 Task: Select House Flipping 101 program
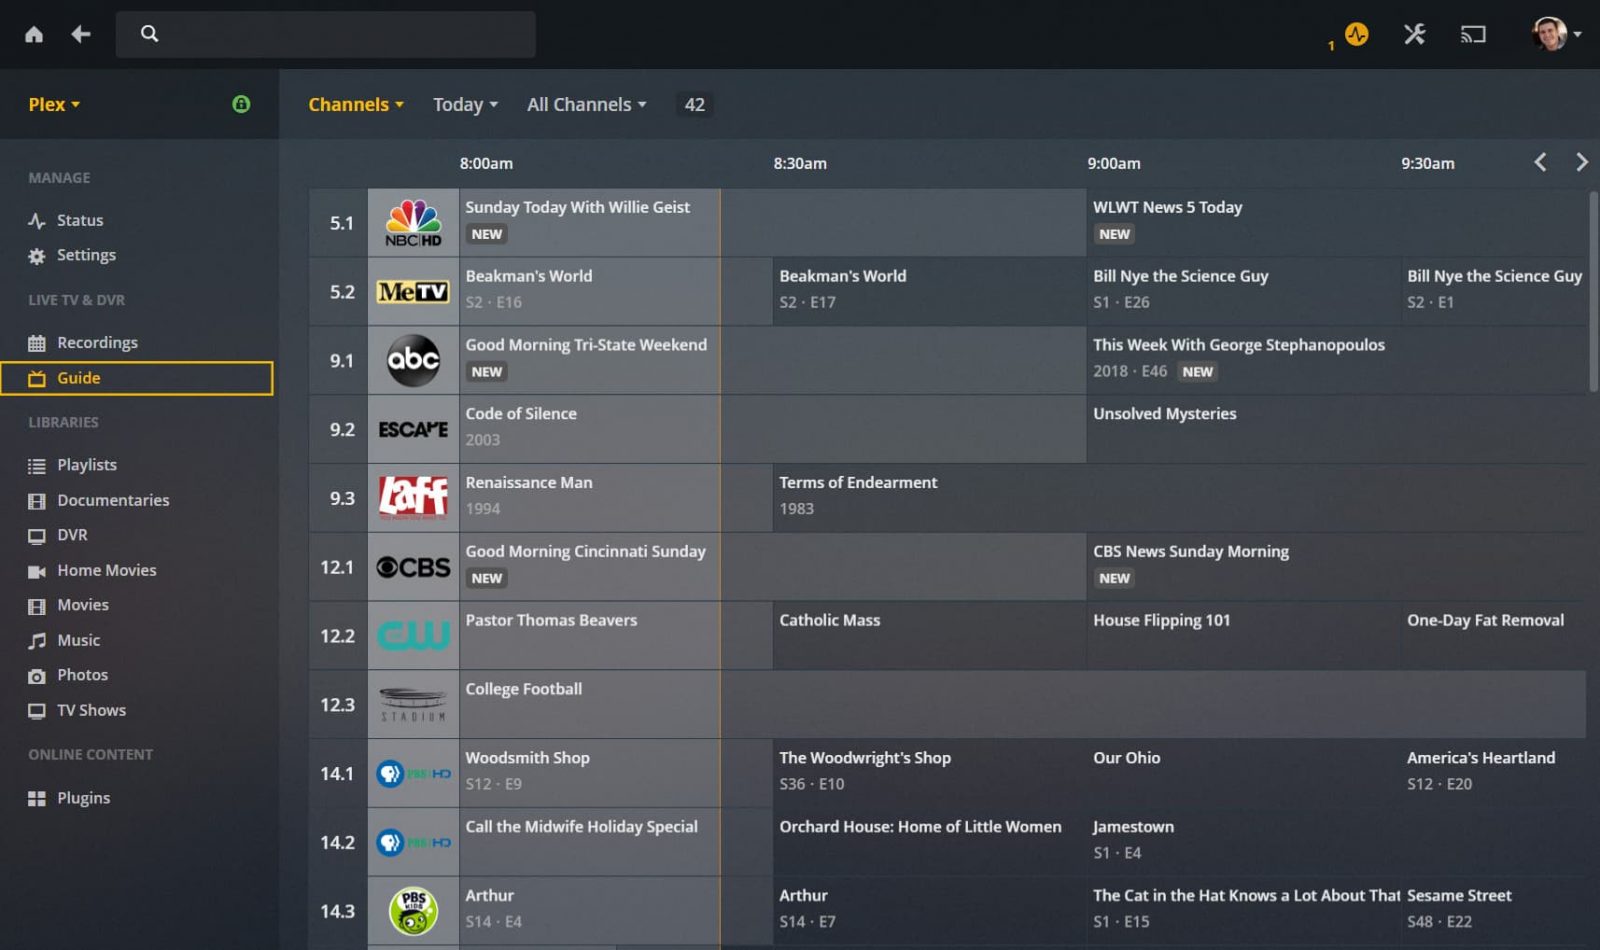1243,636
